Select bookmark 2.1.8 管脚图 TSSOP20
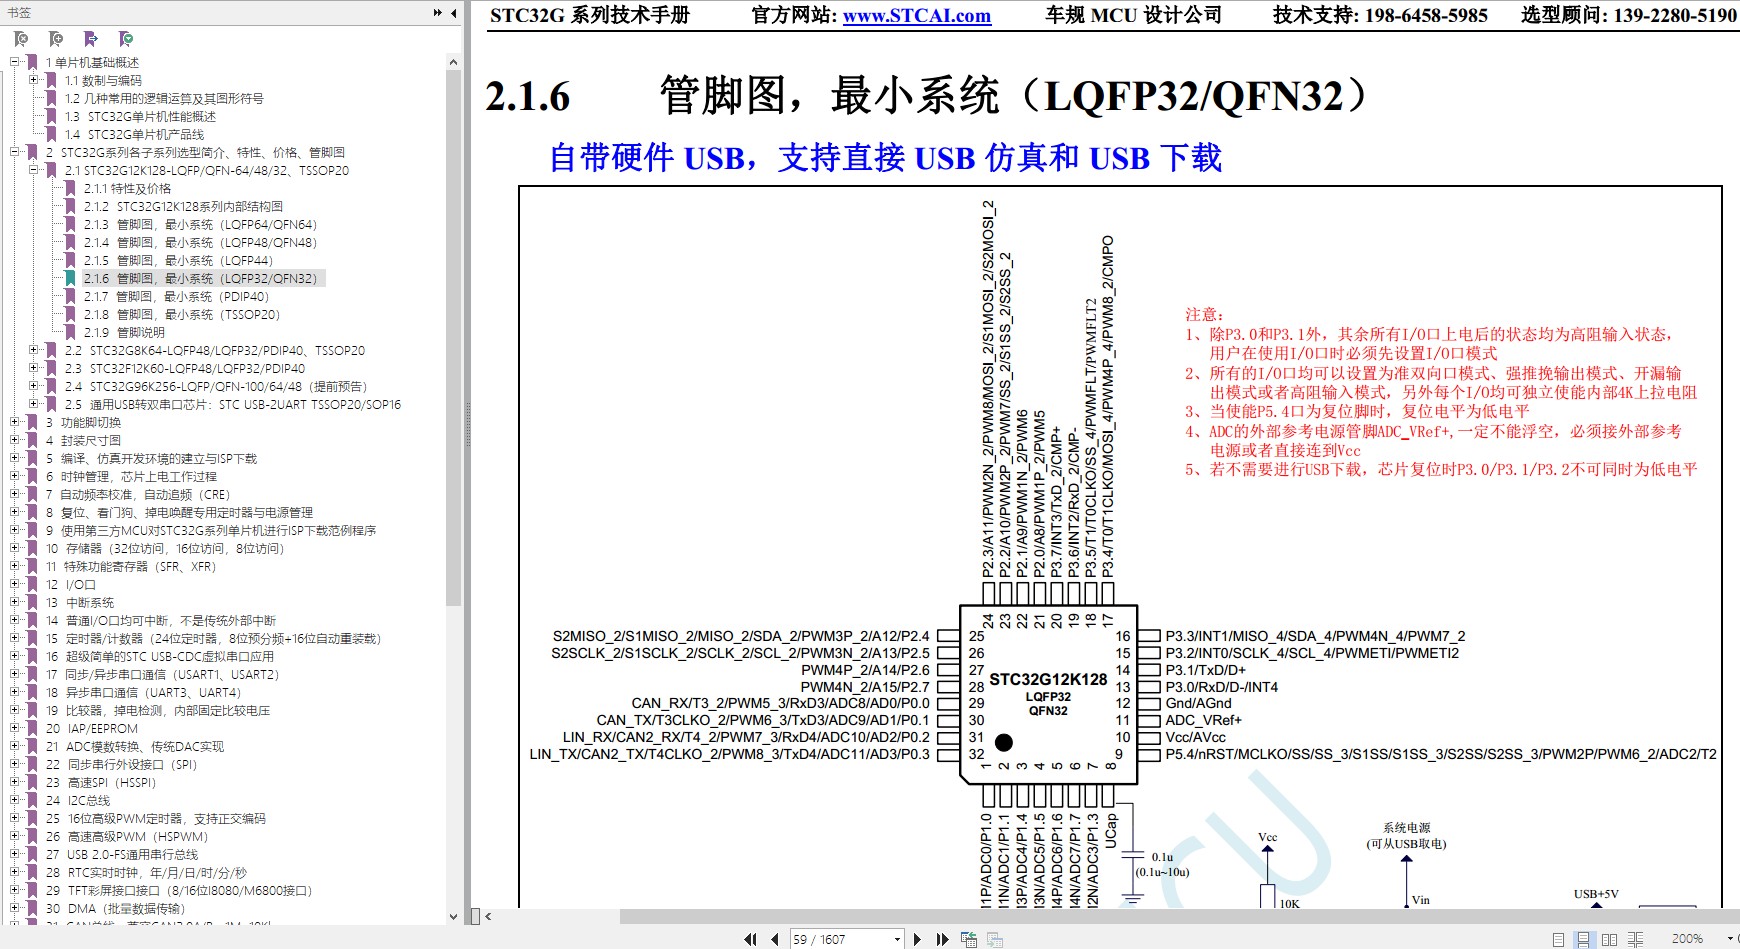 182,314
